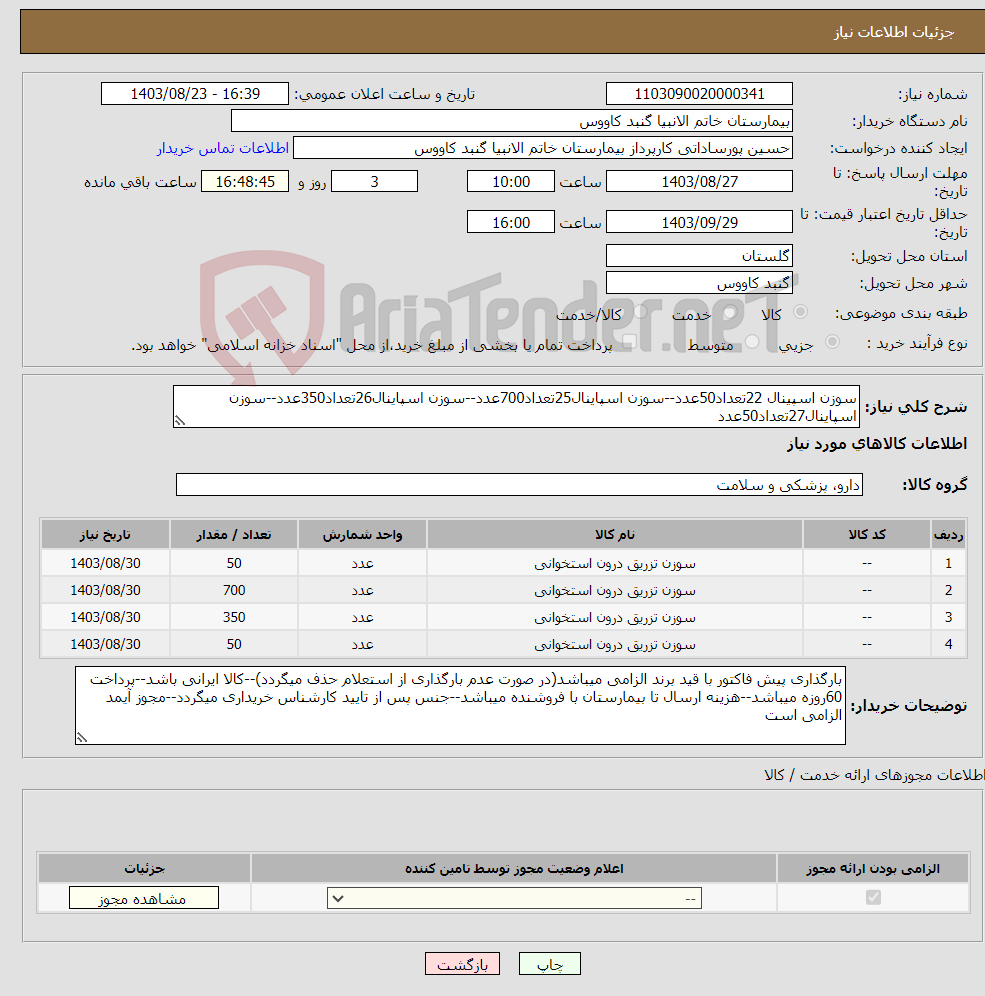Click quantity 50 in row 1
Screen dimensions: 985x996
pyautogui.click(x=234, y=563)
